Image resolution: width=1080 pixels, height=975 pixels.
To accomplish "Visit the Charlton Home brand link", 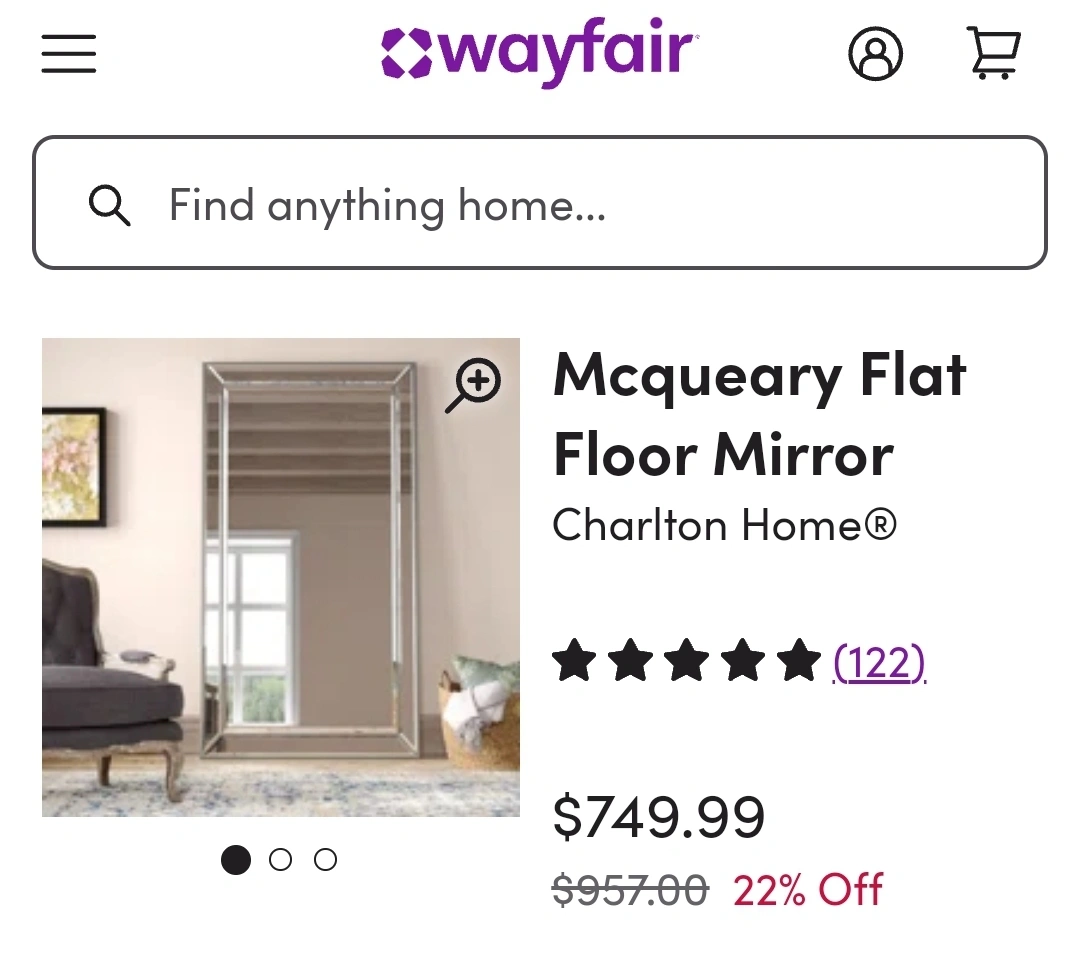I will click(x=724, y=525).
